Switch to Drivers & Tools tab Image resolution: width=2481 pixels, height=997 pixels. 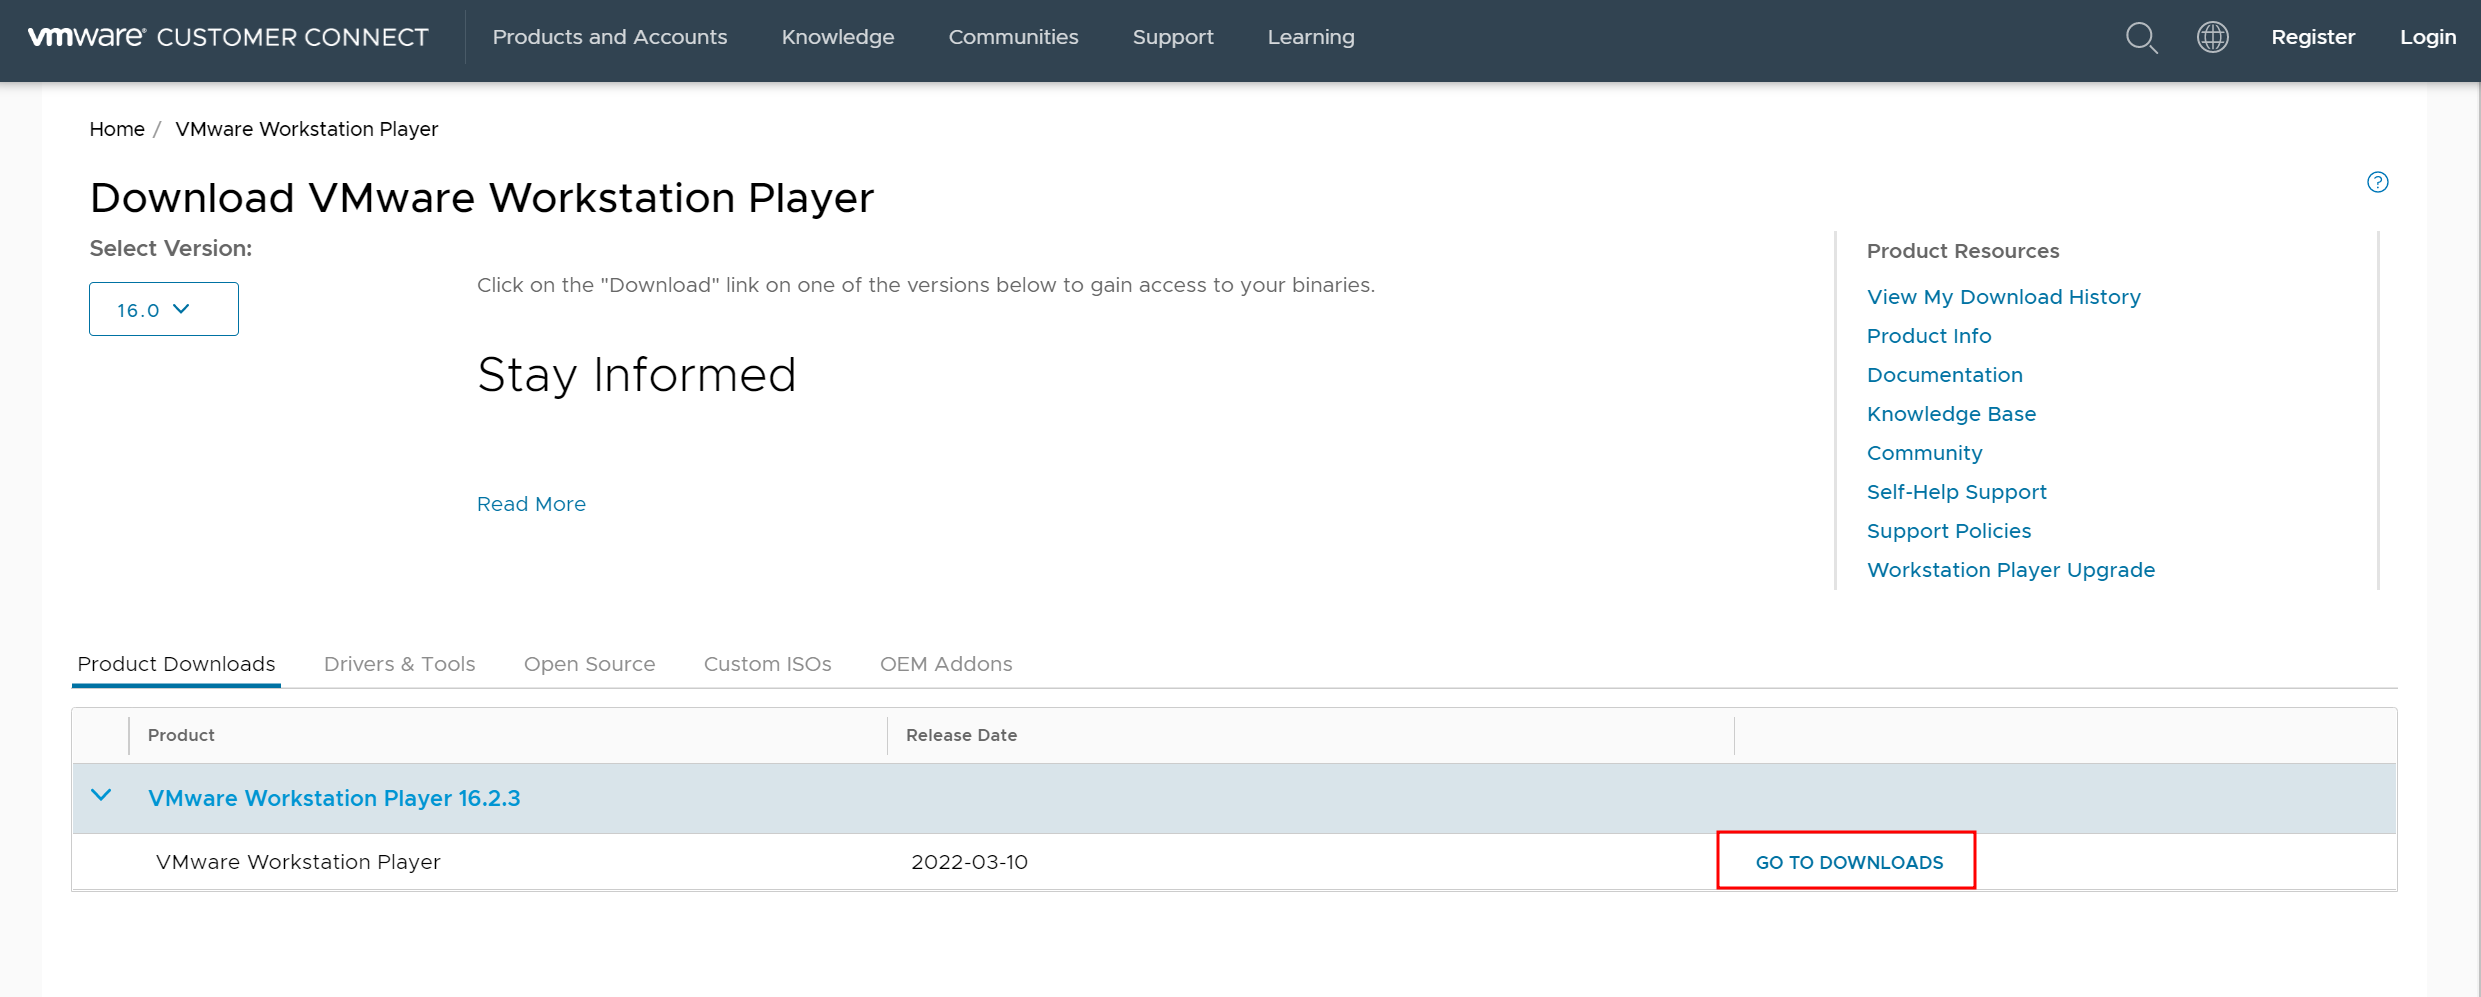(x=399, y=664)
